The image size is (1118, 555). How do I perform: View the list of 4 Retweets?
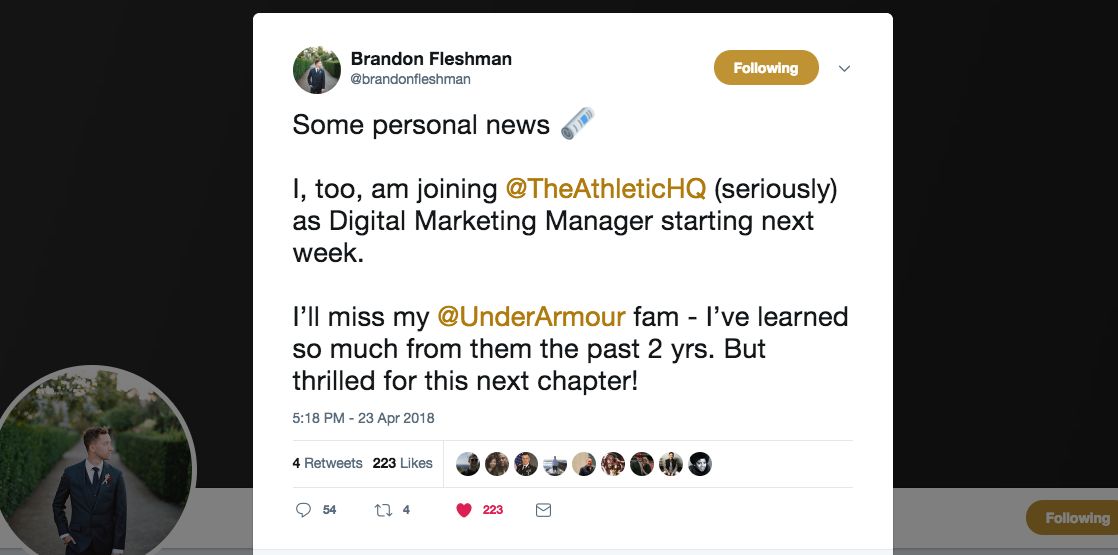(x=327, y=463)
